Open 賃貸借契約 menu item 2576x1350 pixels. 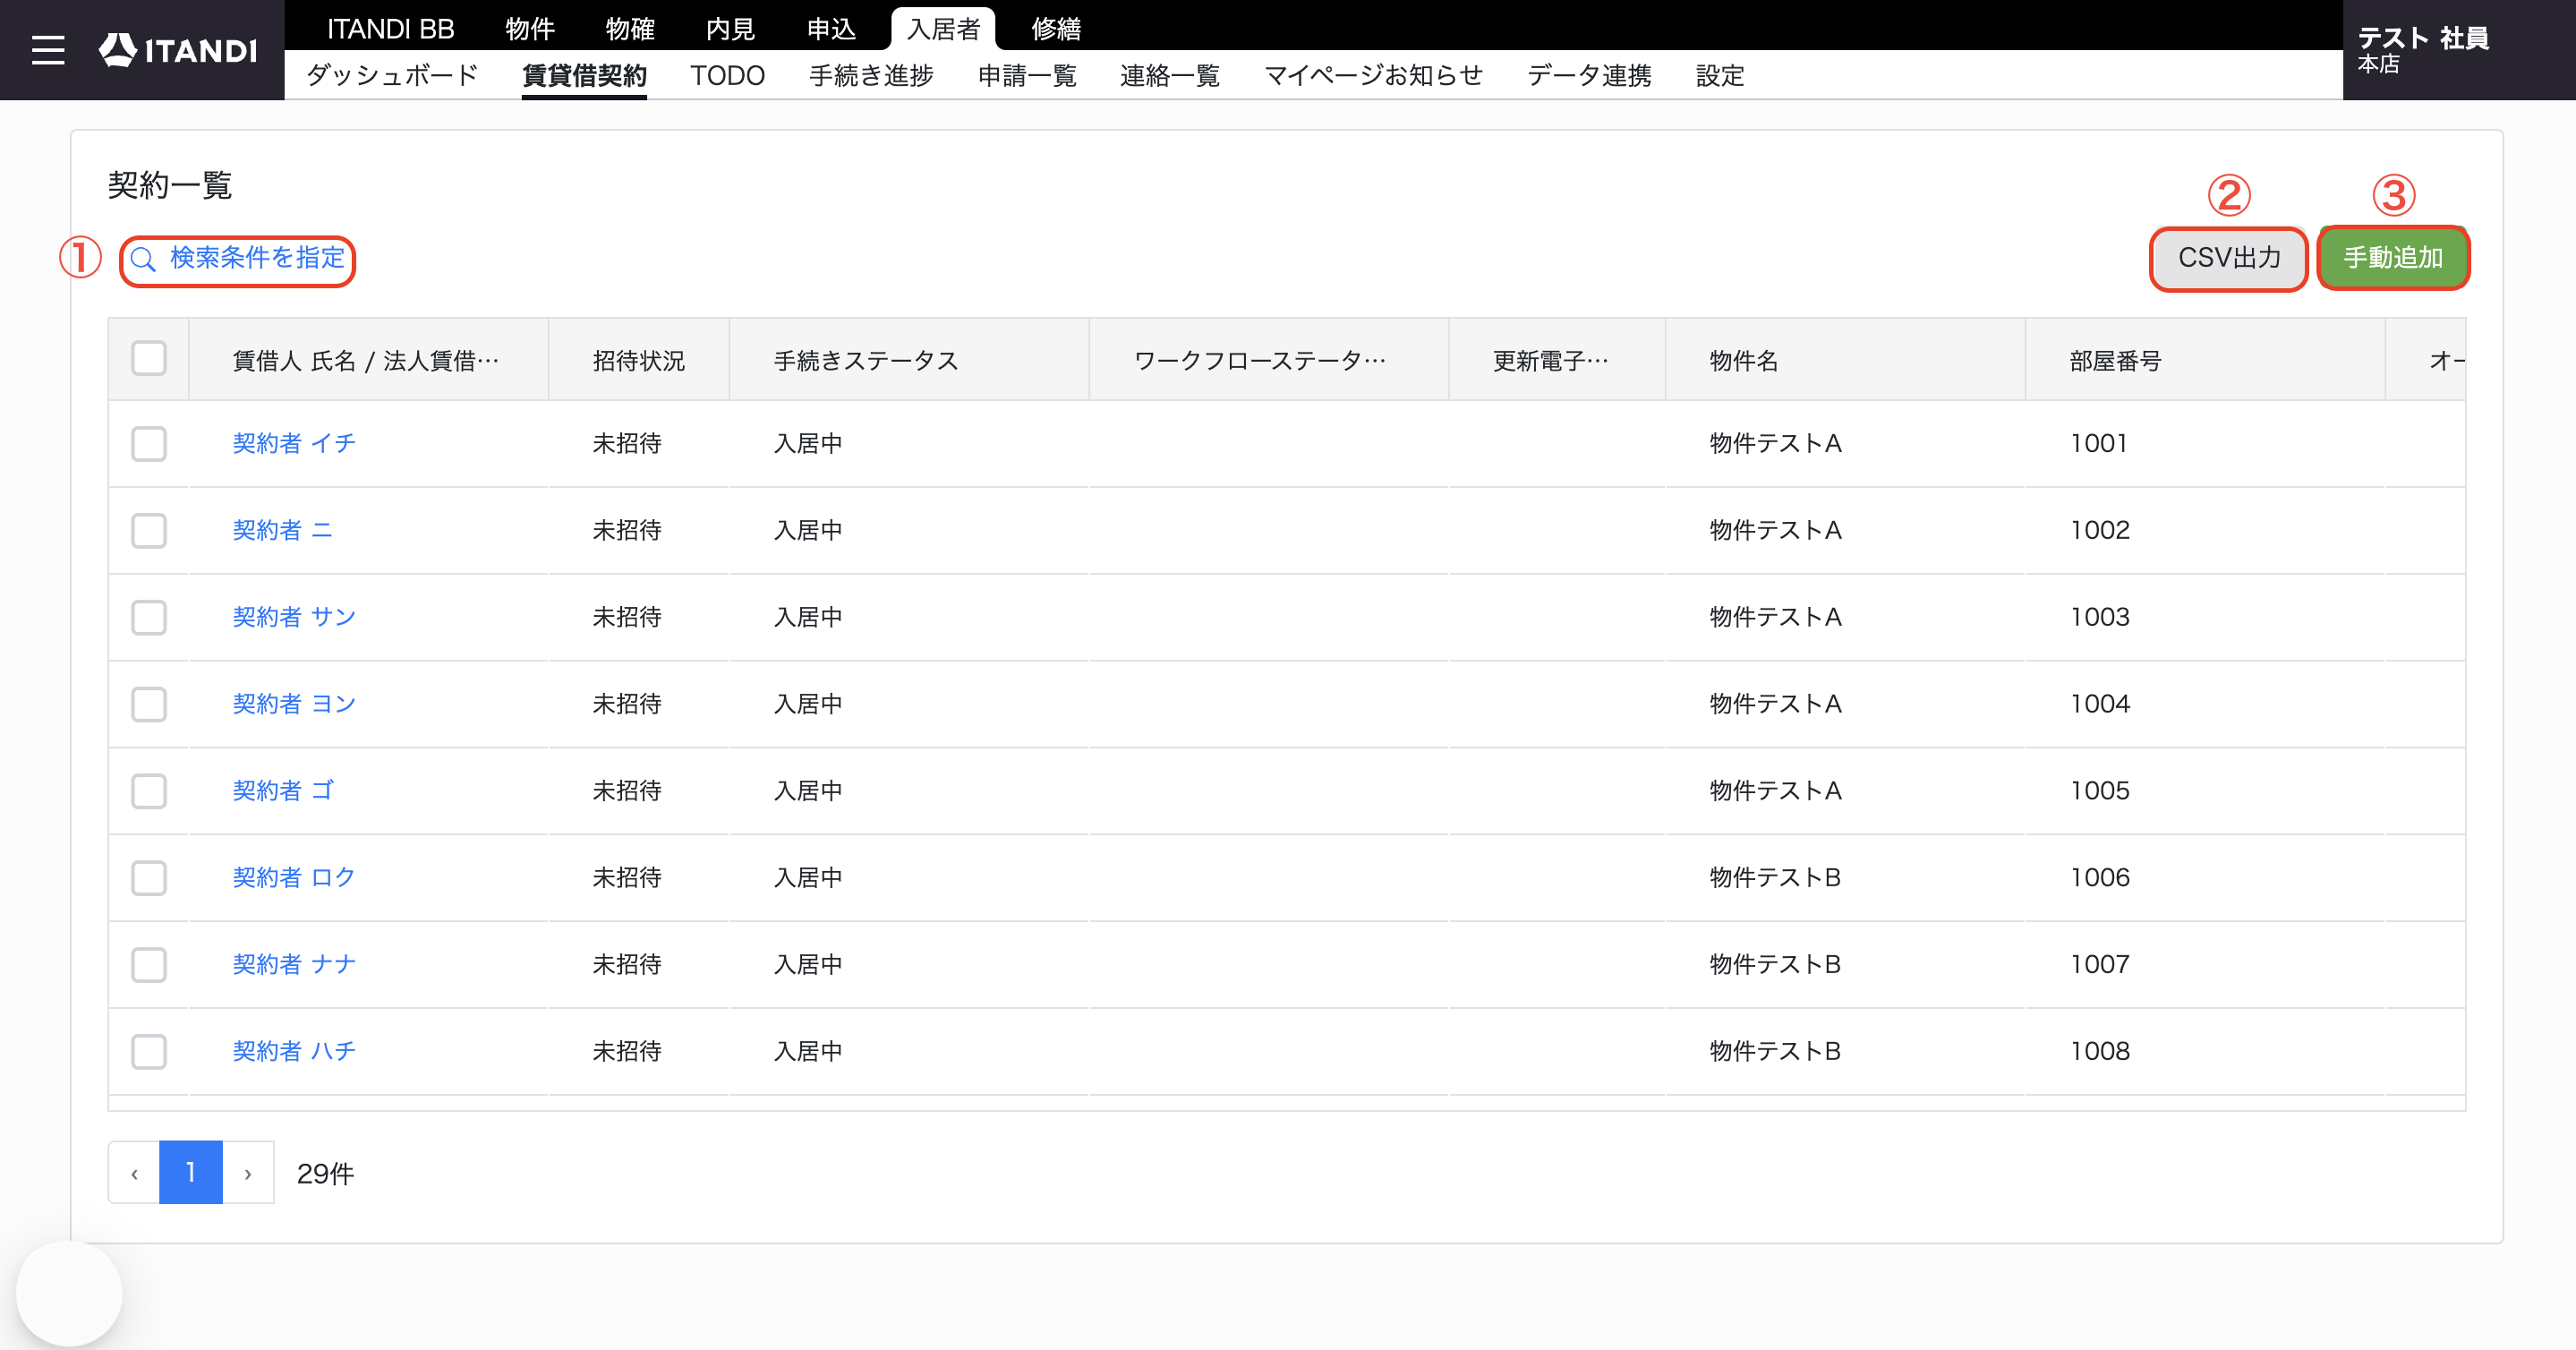click(584, 76)
